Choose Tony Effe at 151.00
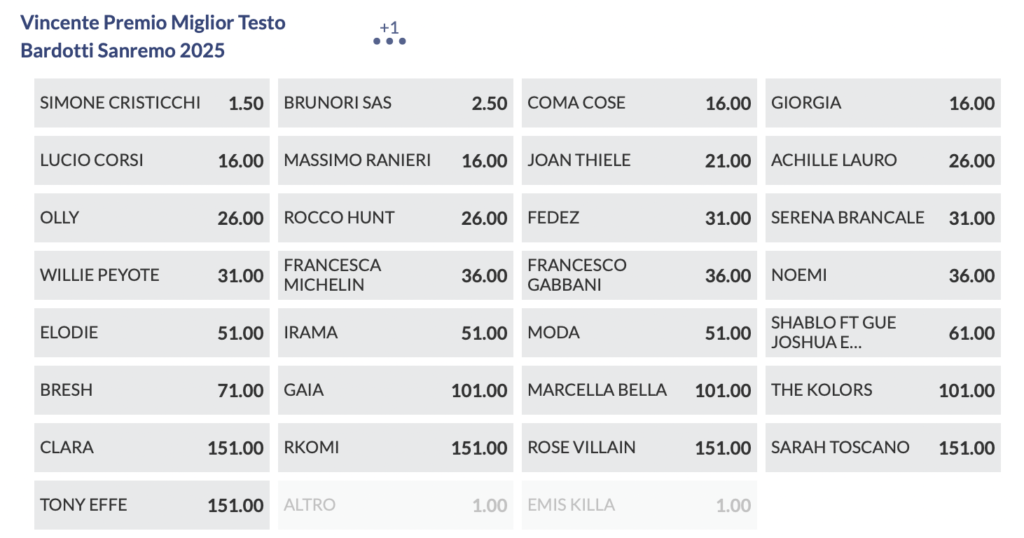Image resolution: width=1024 pixels, height=538 pixels. click(x=152, y=505)
